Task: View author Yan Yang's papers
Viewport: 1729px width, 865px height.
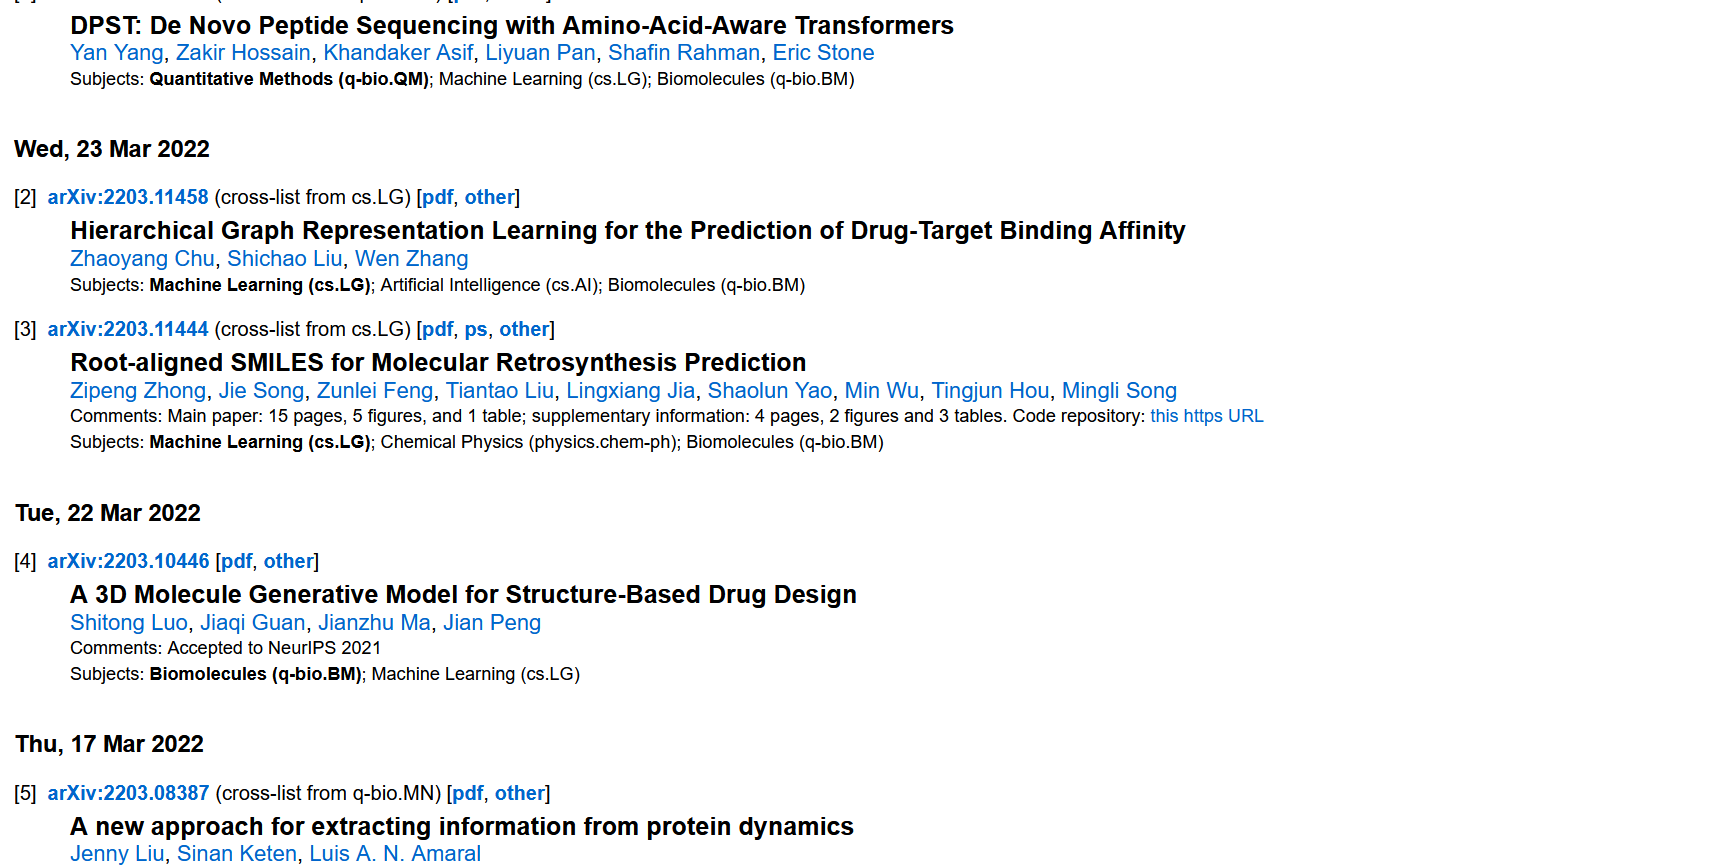Action: click(117, 53)
